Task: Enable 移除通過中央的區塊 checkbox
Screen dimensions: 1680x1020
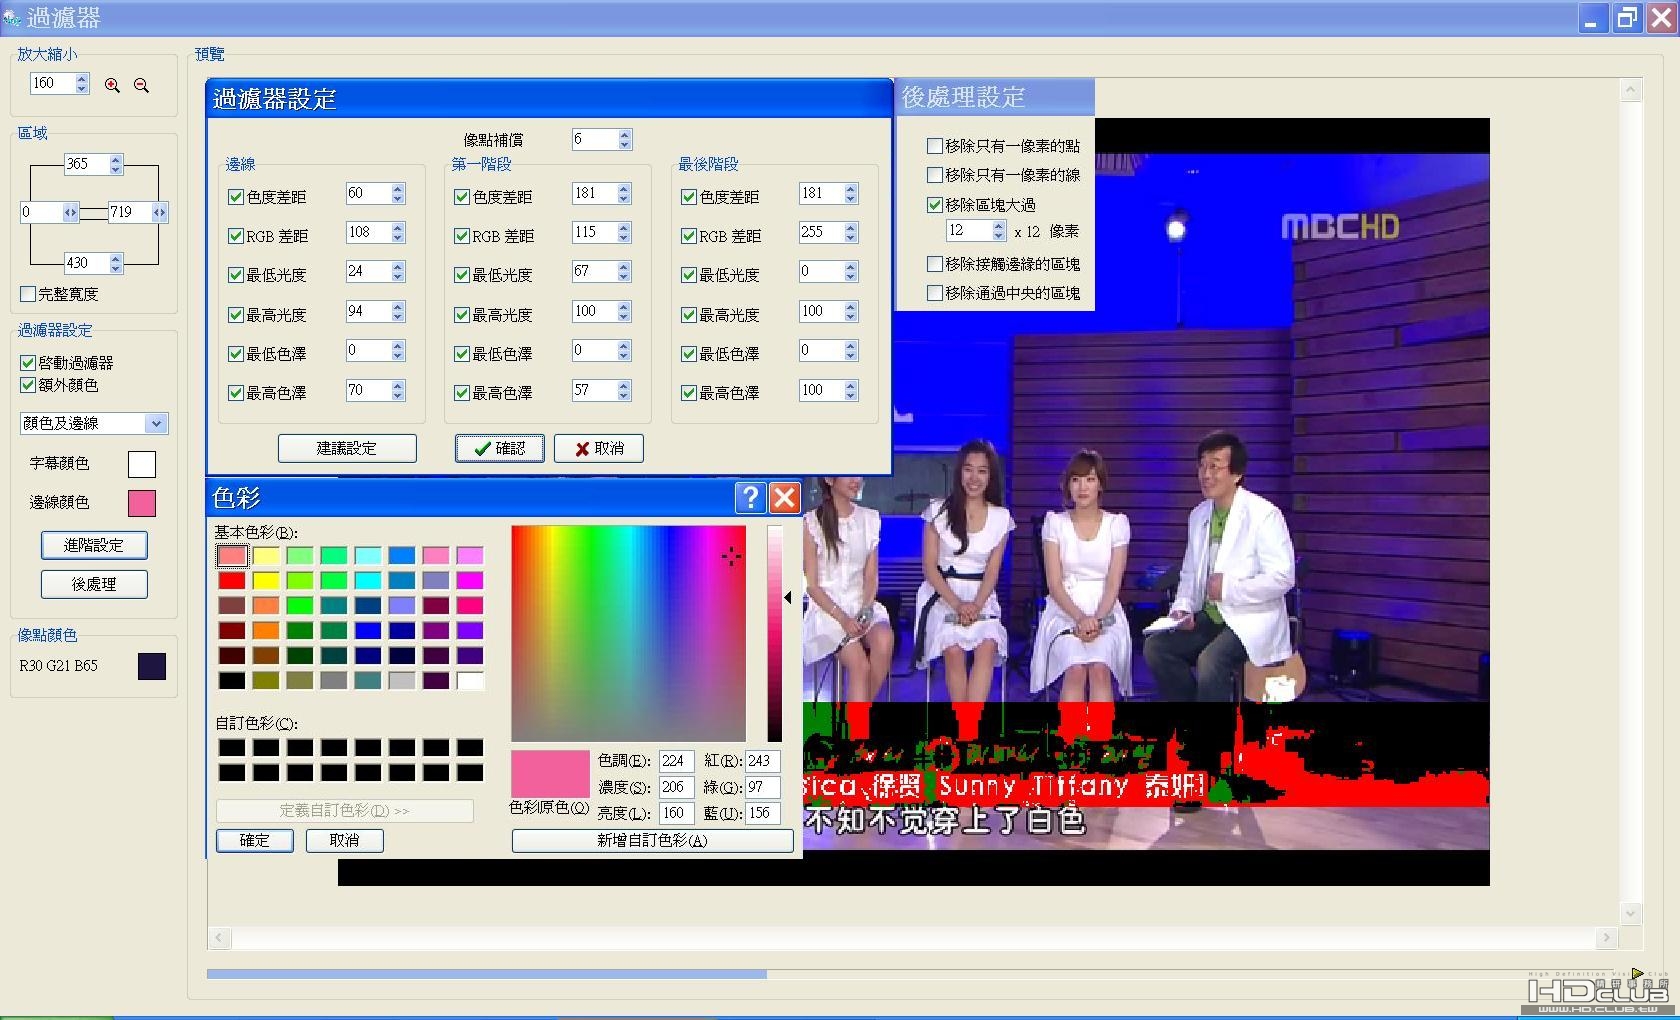Action: [935, 293]
